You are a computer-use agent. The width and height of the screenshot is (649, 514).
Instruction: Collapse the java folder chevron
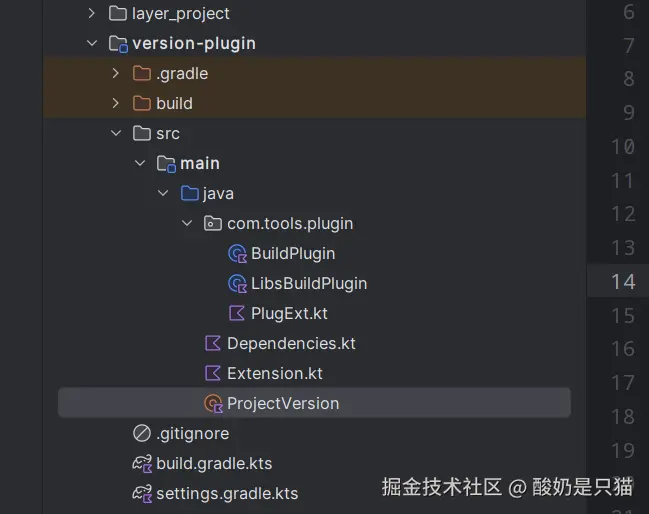(x=163, y=193)
